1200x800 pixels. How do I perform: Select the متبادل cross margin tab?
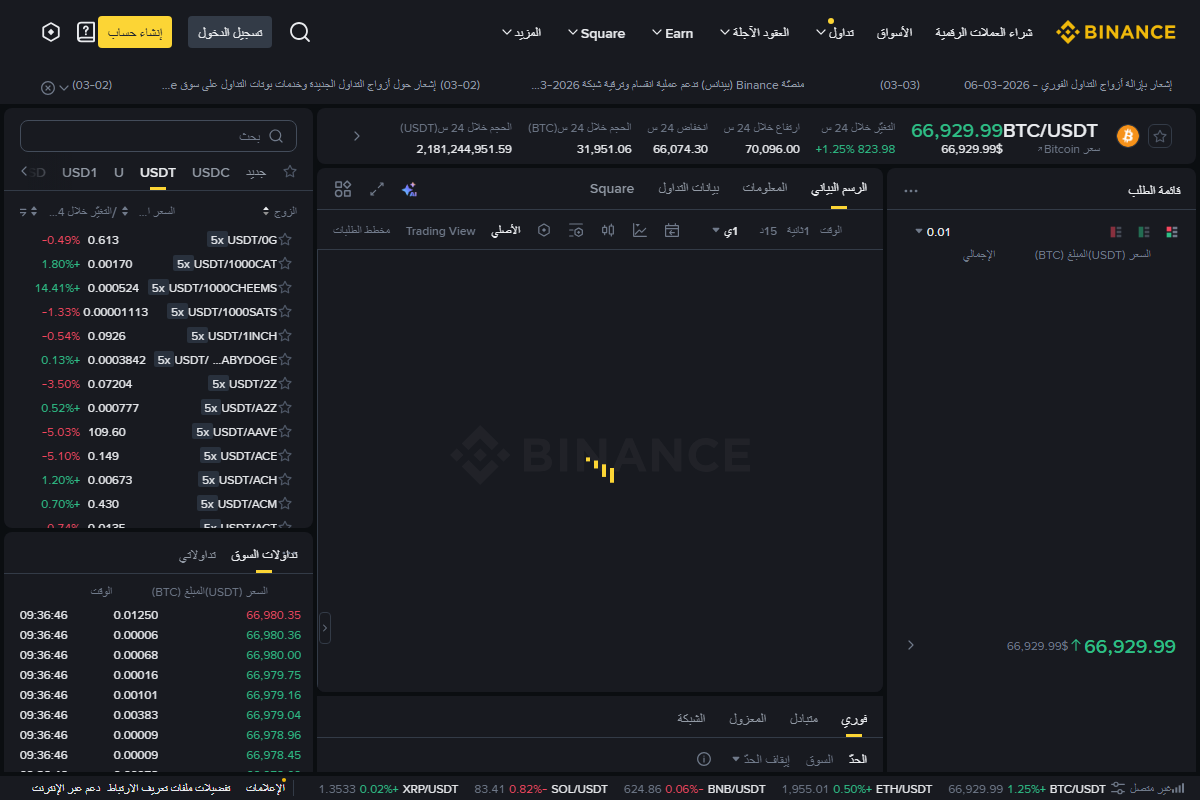point(803,718)
